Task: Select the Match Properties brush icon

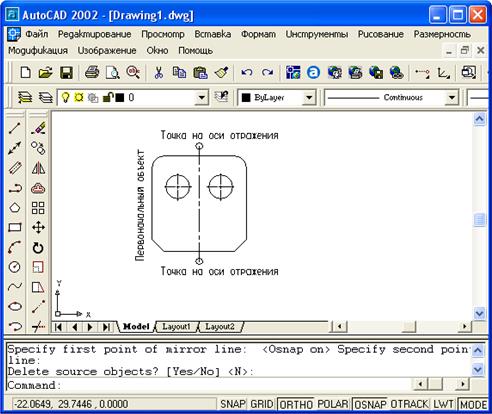Action: pos(221,72)
